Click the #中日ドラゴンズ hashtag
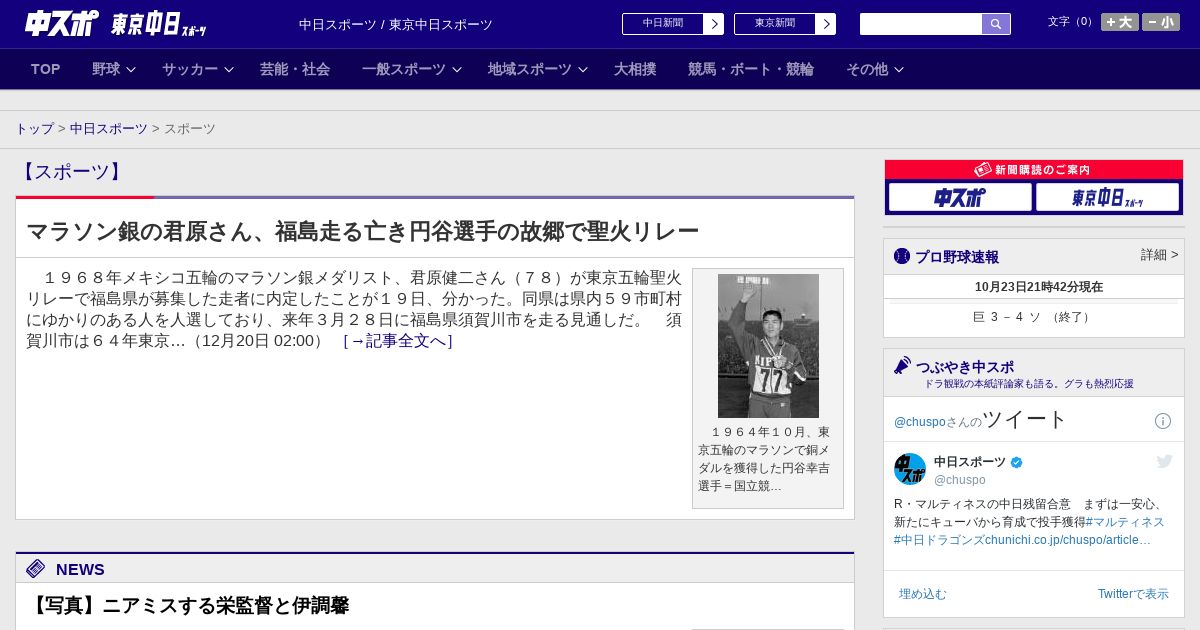This screenshot has height=630, width=1200. (x=939, y=540)
